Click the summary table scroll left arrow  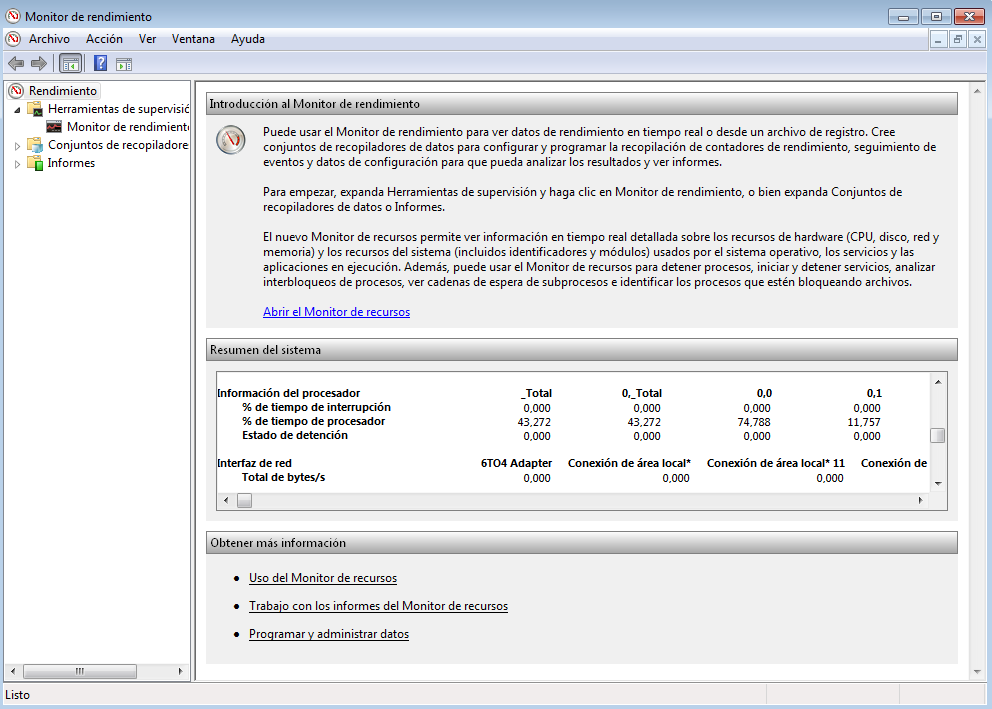coord(226,500)
